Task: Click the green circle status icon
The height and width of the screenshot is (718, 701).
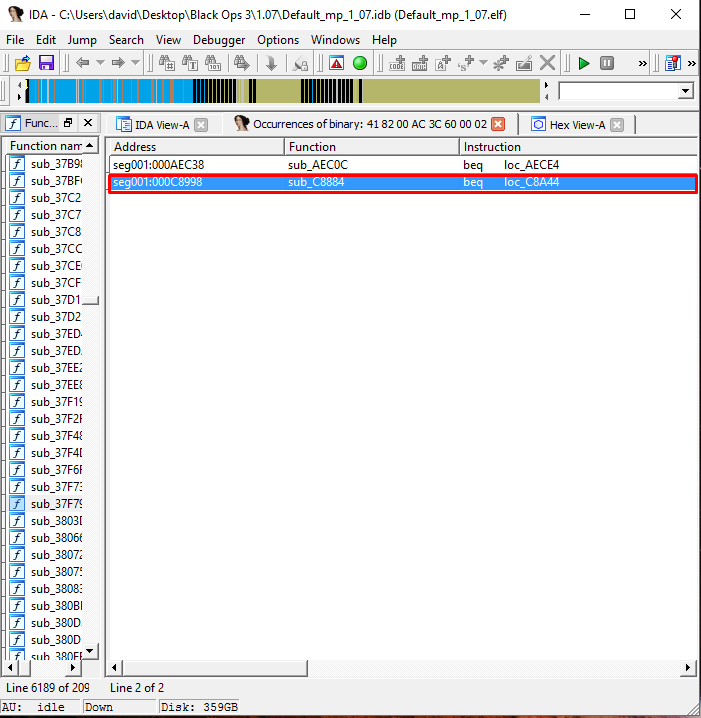Action: (360, 63)
